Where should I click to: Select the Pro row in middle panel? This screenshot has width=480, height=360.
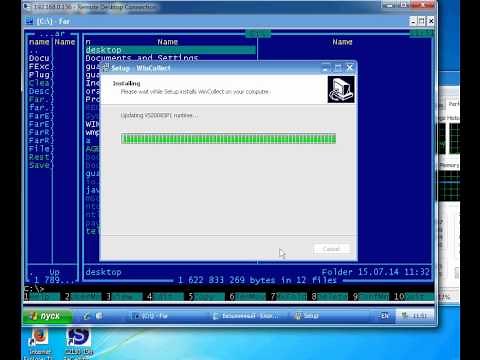pyautogui.click(x=92, y=99)
